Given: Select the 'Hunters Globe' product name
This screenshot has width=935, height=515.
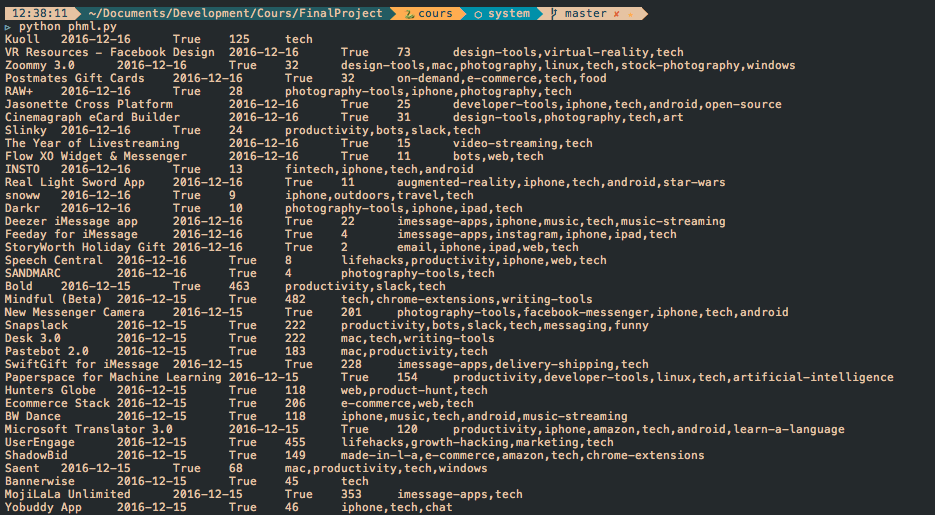Looking at the screenshot, I should click(50, 390).
